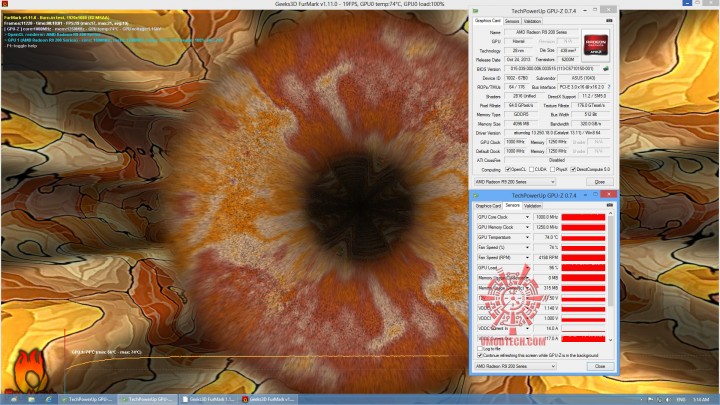
Task: Click Close button in Sensors GPU-Z window
Action: click(600, 366)
